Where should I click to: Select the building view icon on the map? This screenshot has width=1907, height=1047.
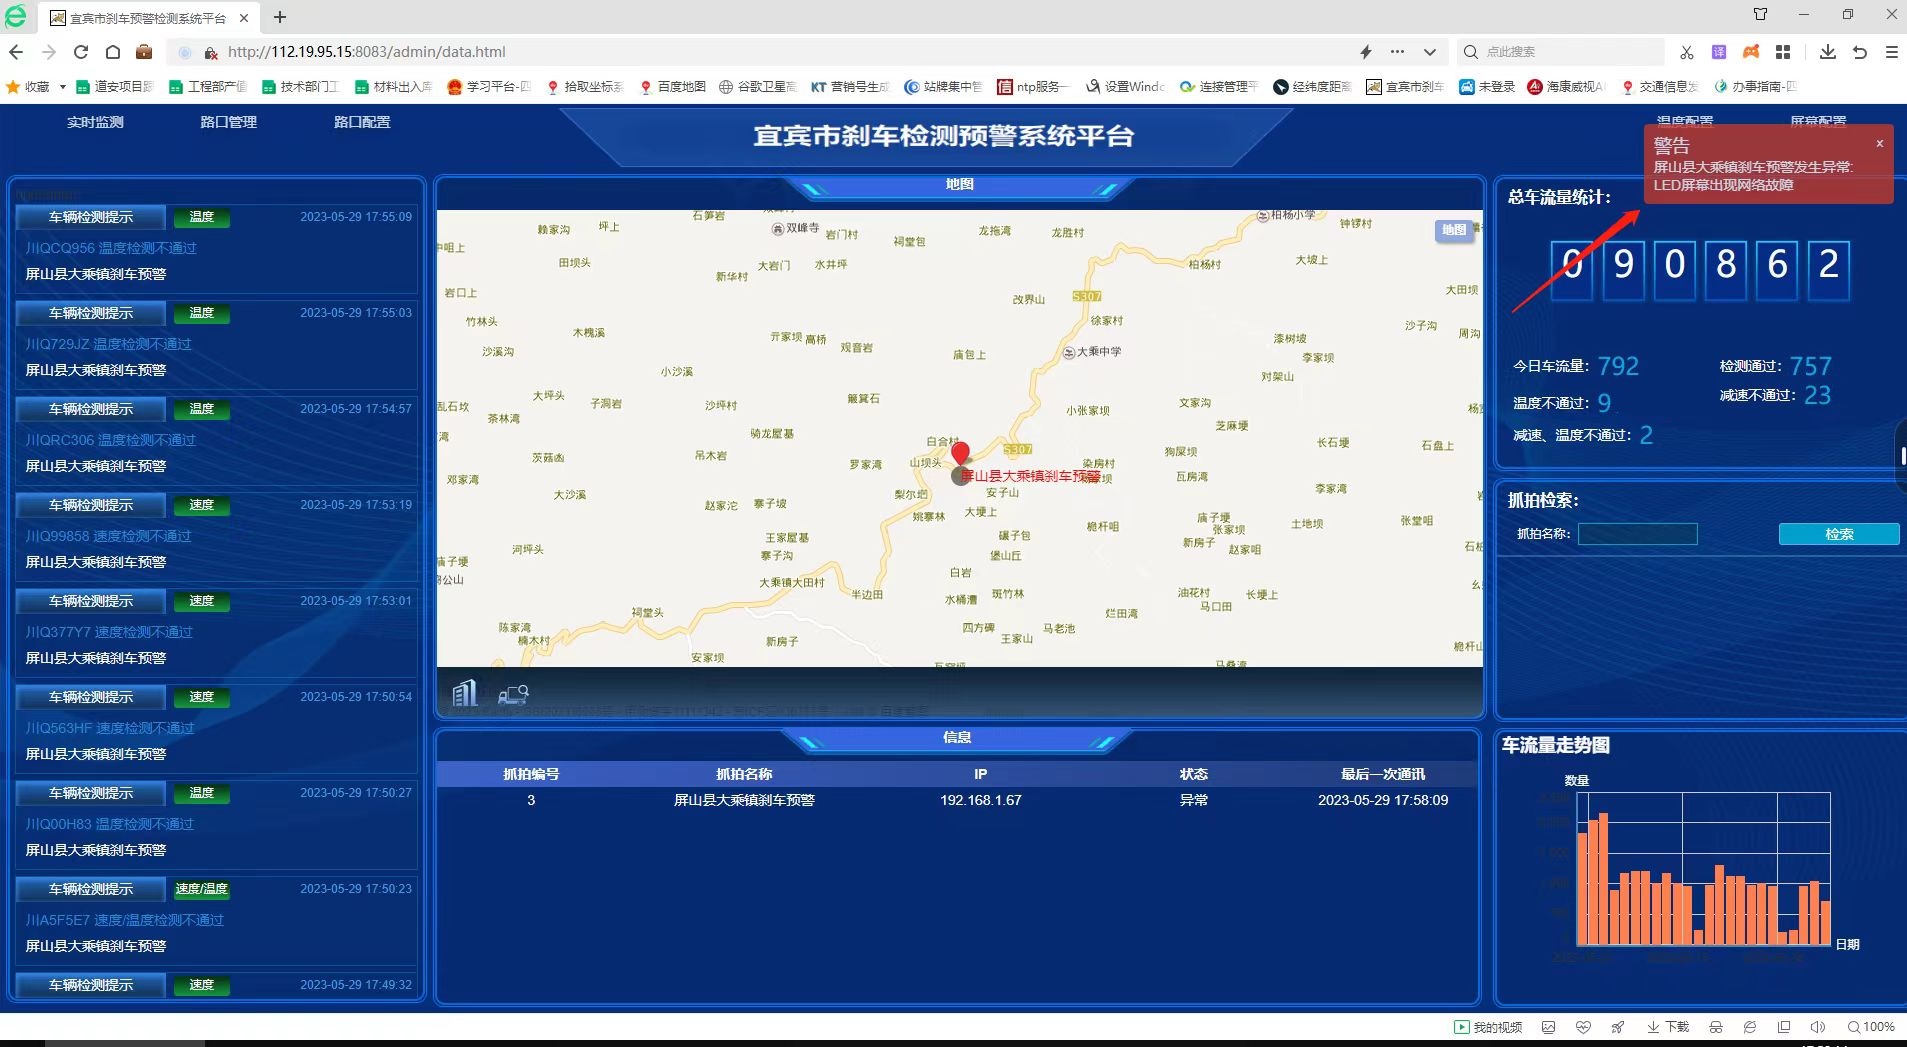click(463, 692)
